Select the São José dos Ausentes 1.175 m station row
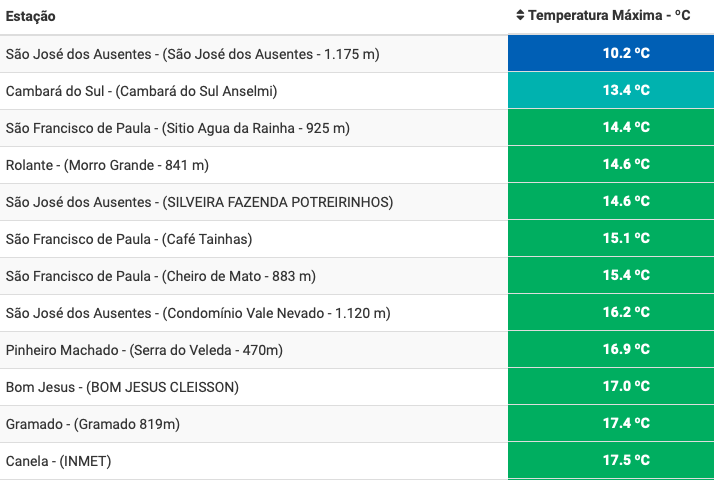Image resolution: width=714 pixels, height=480 pixels. pyautogui.click(x=193, y=54)
